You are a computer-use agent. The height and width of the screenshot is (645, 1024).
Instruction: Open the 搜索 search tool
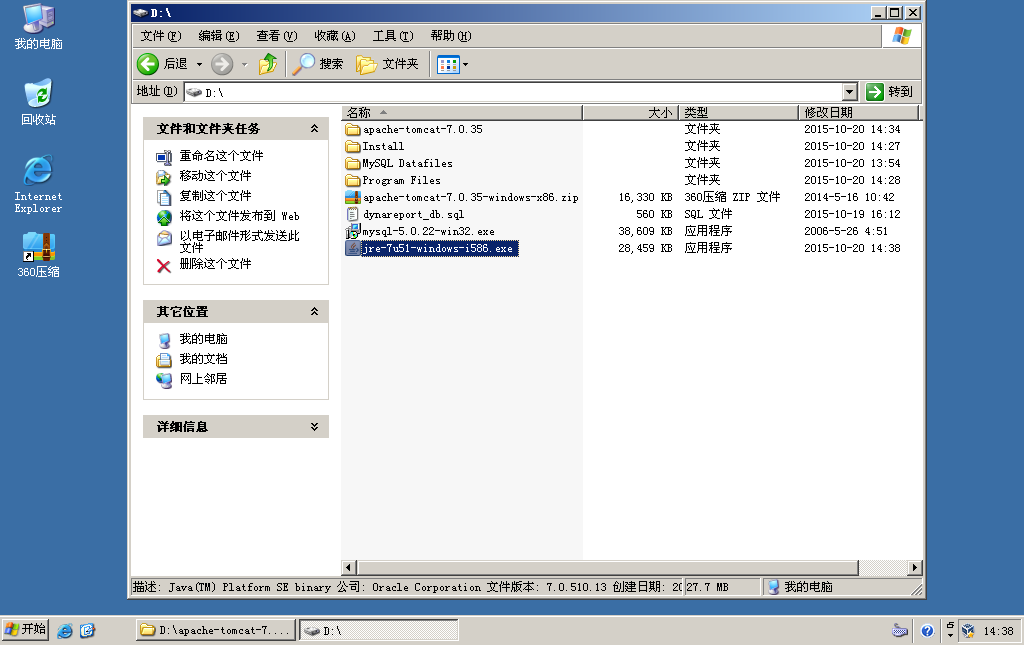coord(318,64)
